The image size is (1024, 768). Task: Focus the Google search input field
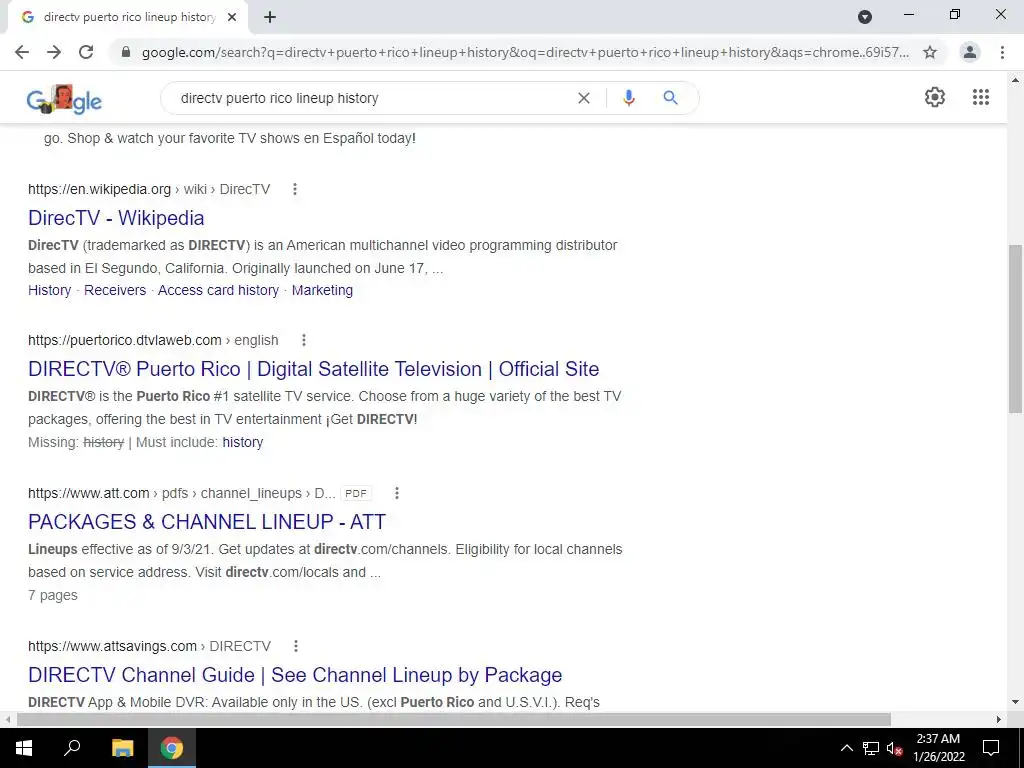[x=372, y=98]
